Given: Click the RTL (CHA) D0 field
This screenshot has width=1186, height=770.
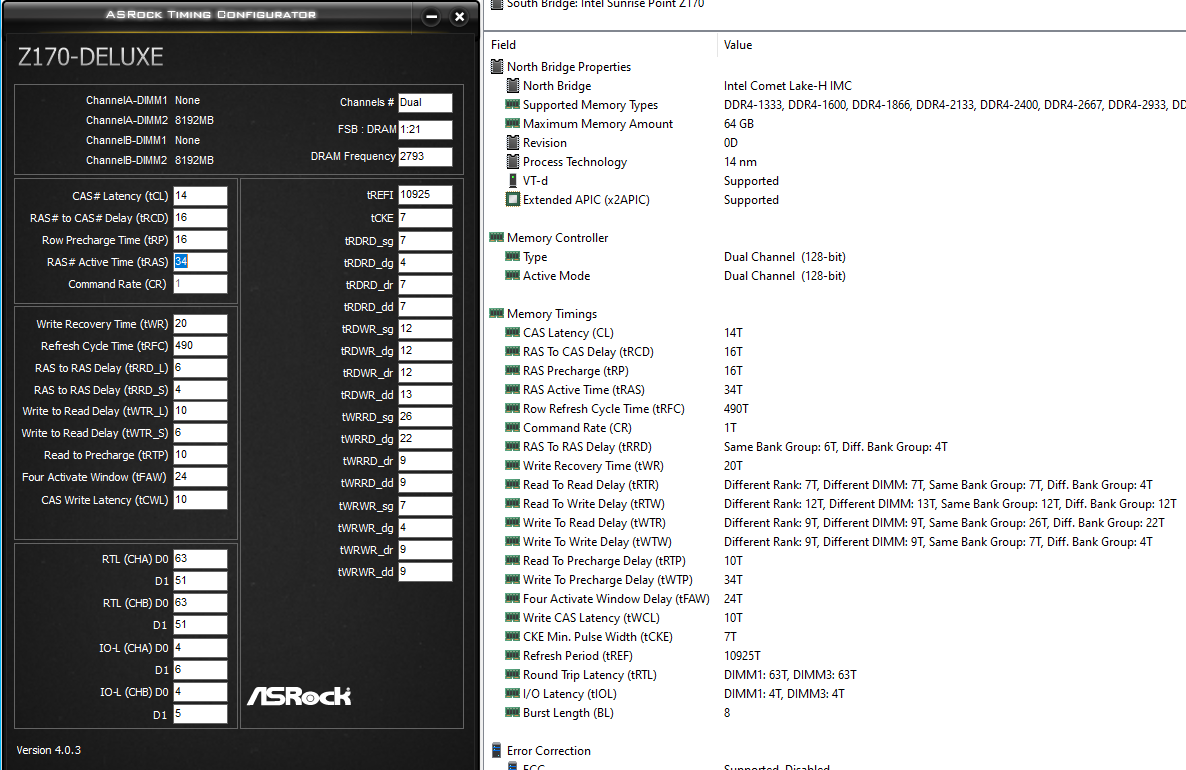Looking at the screenshot, I should tap(200, 558).
